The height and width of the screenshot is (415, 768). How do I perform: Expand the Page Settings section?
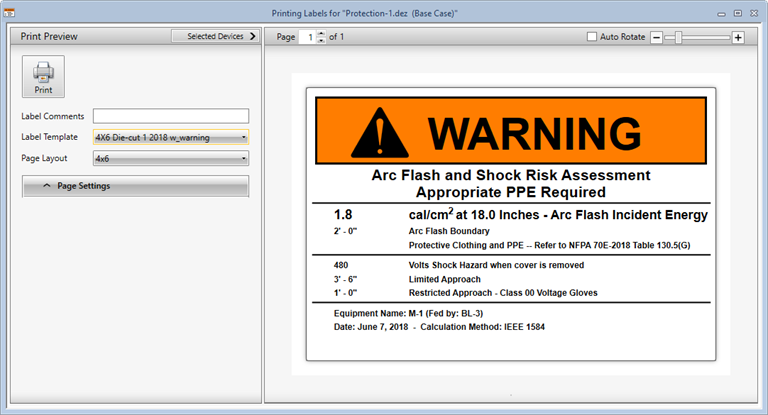[x=135, y=186]
